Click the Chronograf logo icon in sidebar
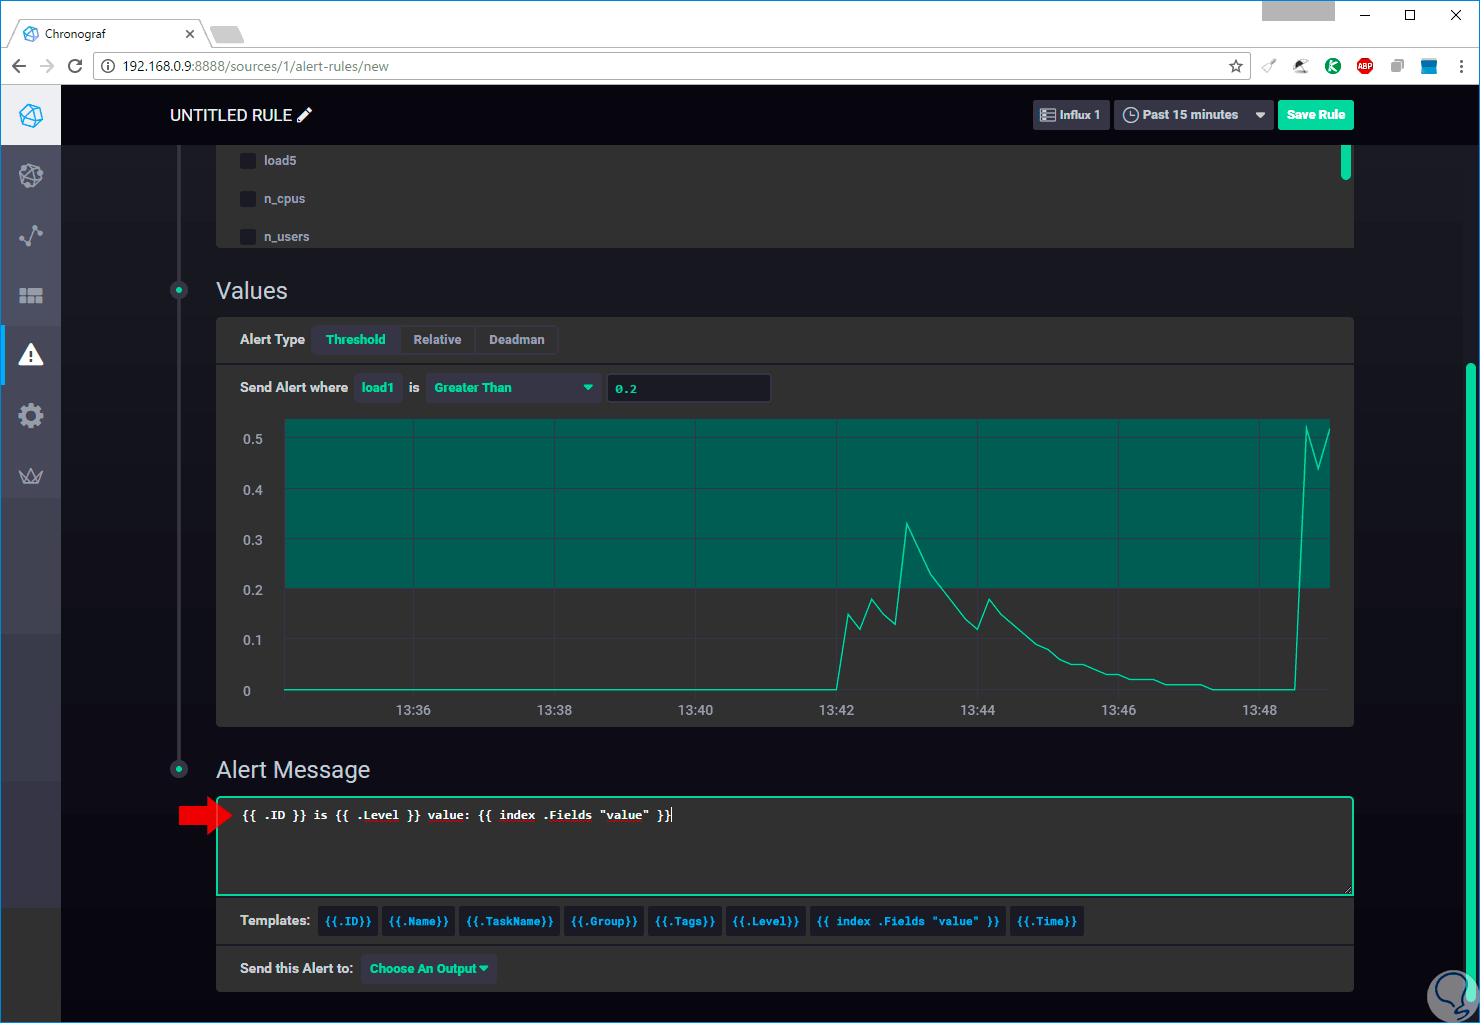This screenshot has width=1480, height=1023. coord(31,116)
